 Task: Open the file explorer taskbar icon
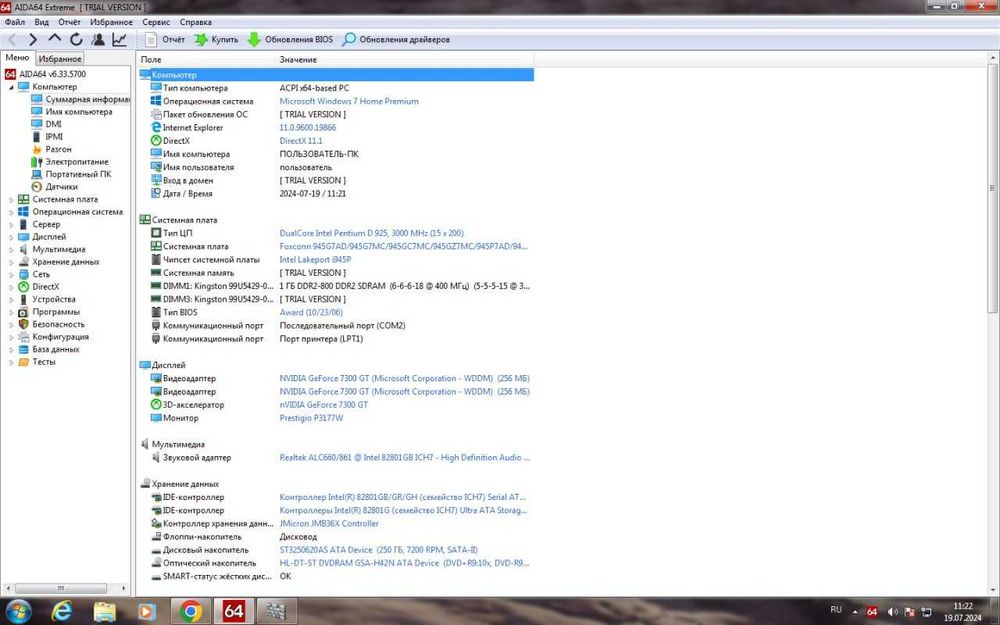105,612
